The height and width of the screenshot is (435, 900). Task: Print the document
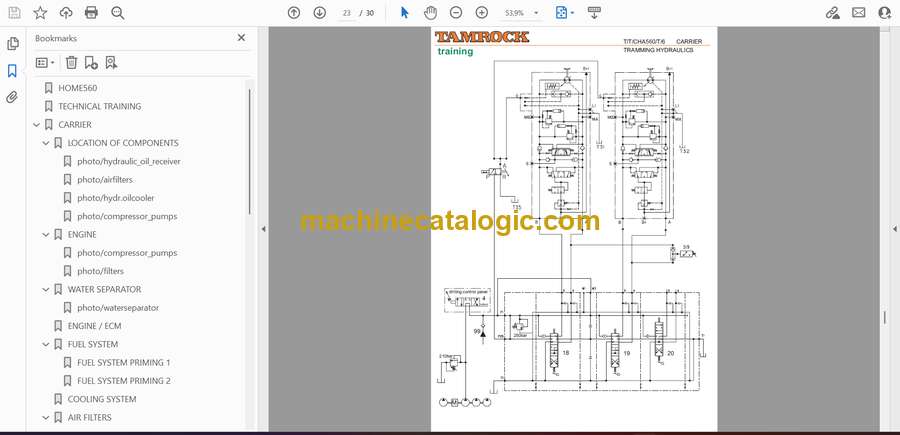click(x=91, y=13)
